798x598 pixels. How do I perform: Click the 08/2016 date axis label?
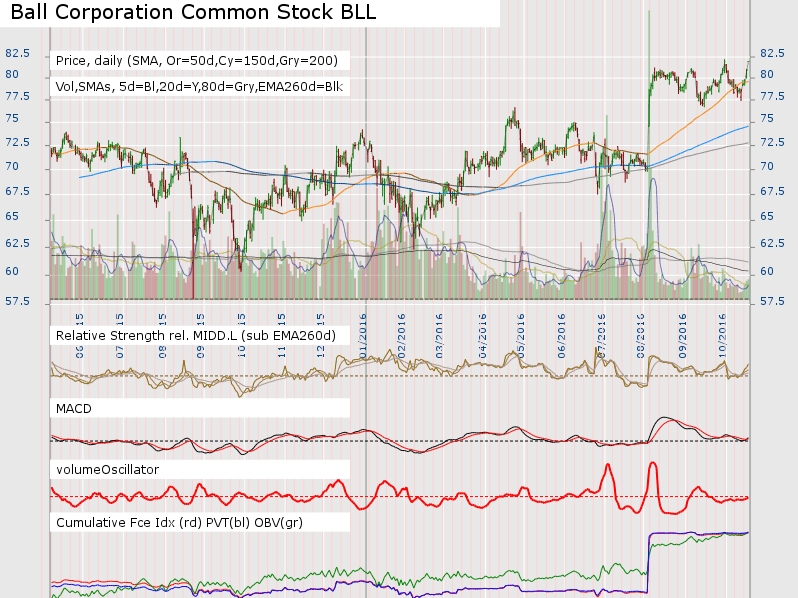tap(640, 336)
